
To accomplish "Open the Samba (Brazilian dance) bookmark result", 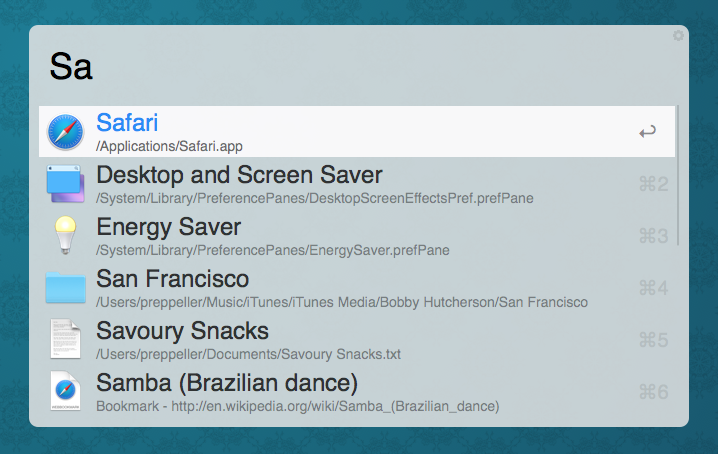I will [227, 383].
